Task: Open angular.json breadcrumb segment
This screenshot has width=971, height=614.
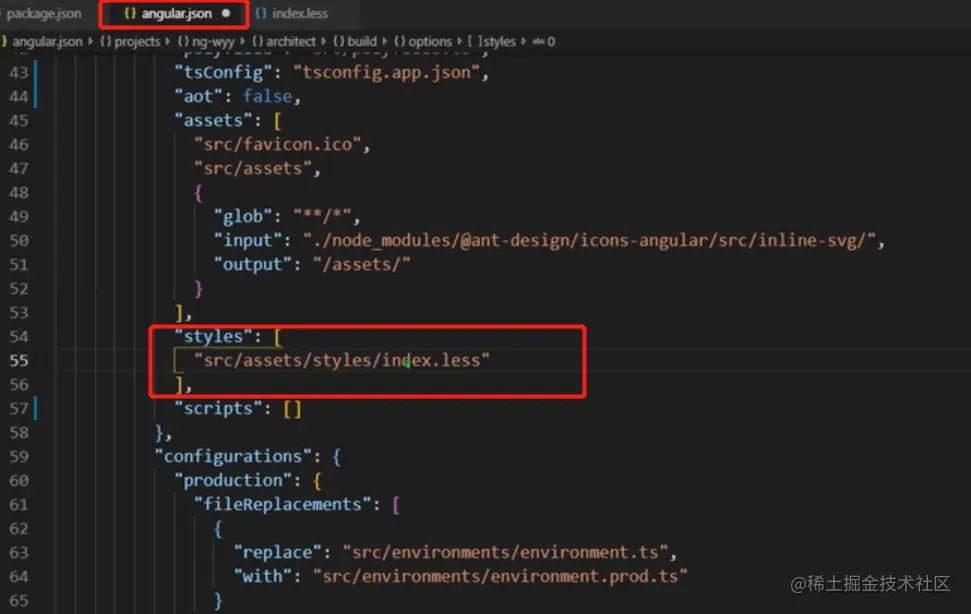Action: 47,41
